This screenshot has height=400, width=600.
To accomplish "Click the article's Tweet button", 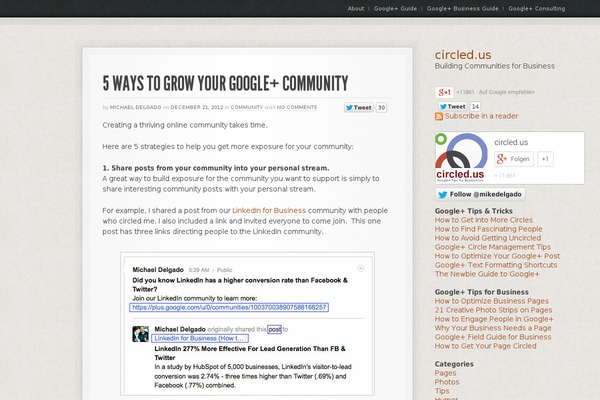I will tap(359, 108).
